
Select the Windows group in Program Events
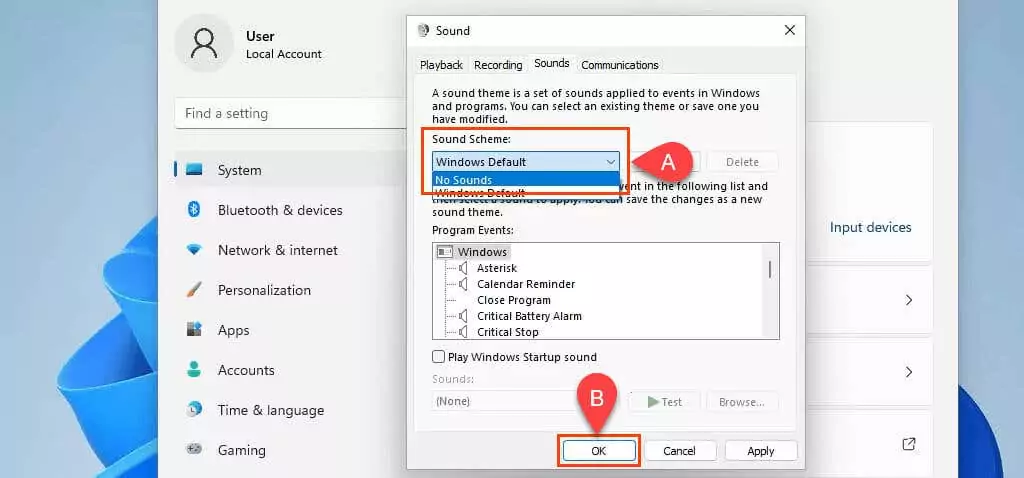click(x=482, y=252)
